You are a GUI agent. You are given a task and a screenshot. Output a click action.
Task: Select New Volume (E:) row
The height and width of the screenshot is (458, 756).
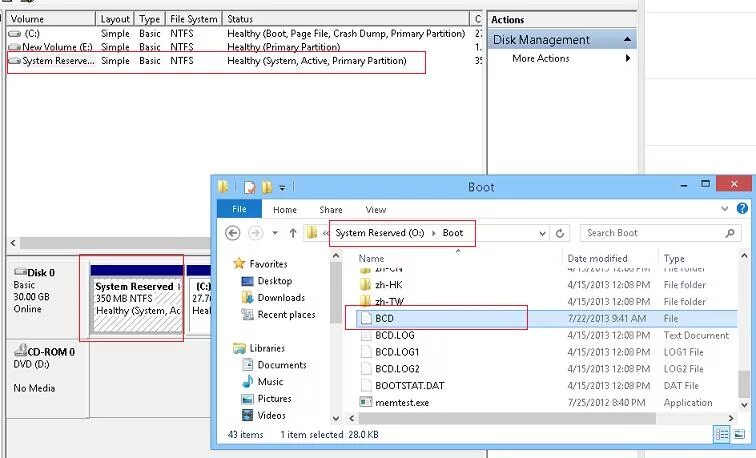coord(244,47)
